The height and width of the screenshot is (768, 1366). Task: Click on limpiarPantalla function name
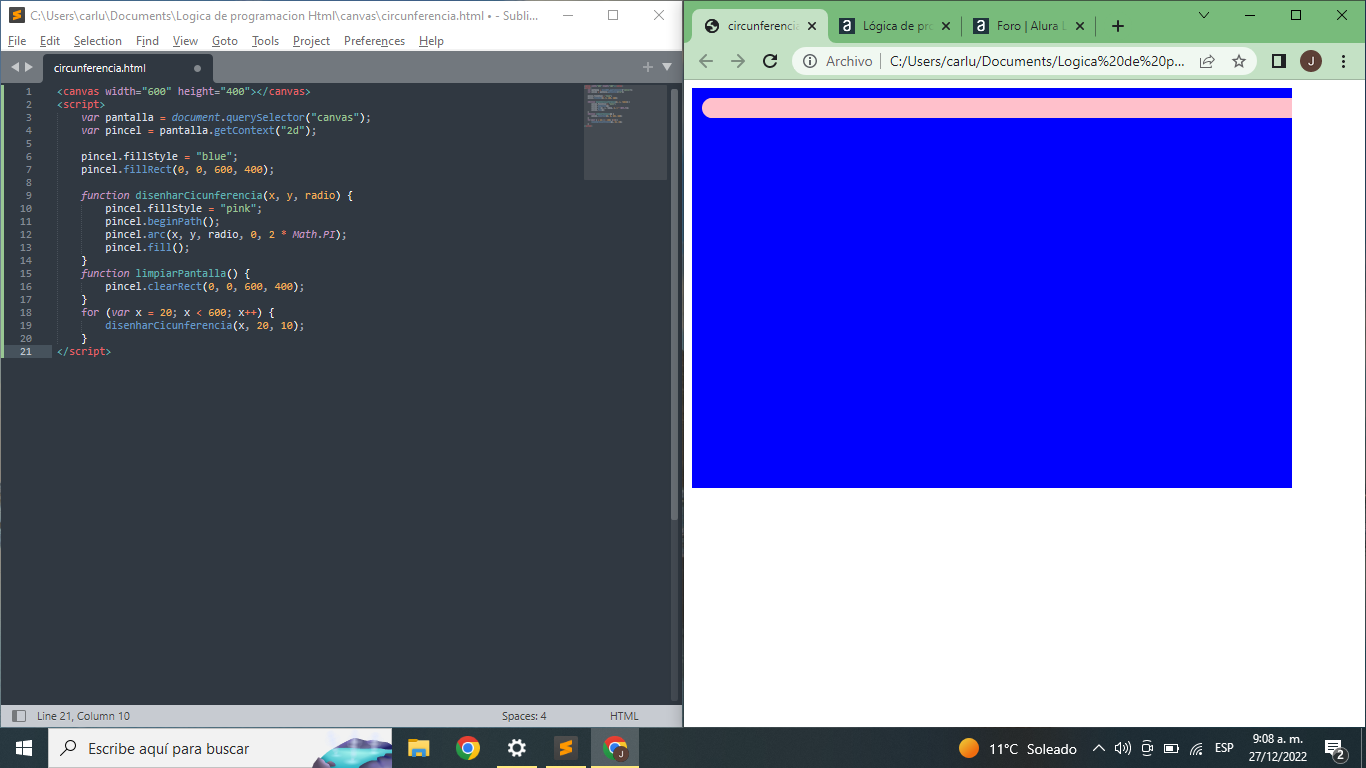pyautogui.click(x=180, y=273)
